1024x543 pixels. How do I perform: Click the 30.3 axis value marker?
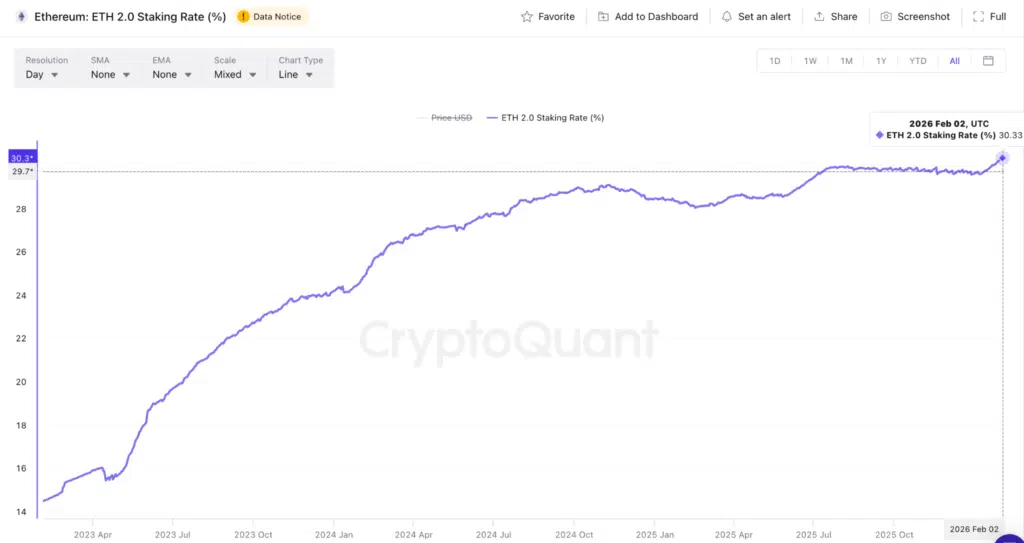pyautogui.click(x=22, y=158)
